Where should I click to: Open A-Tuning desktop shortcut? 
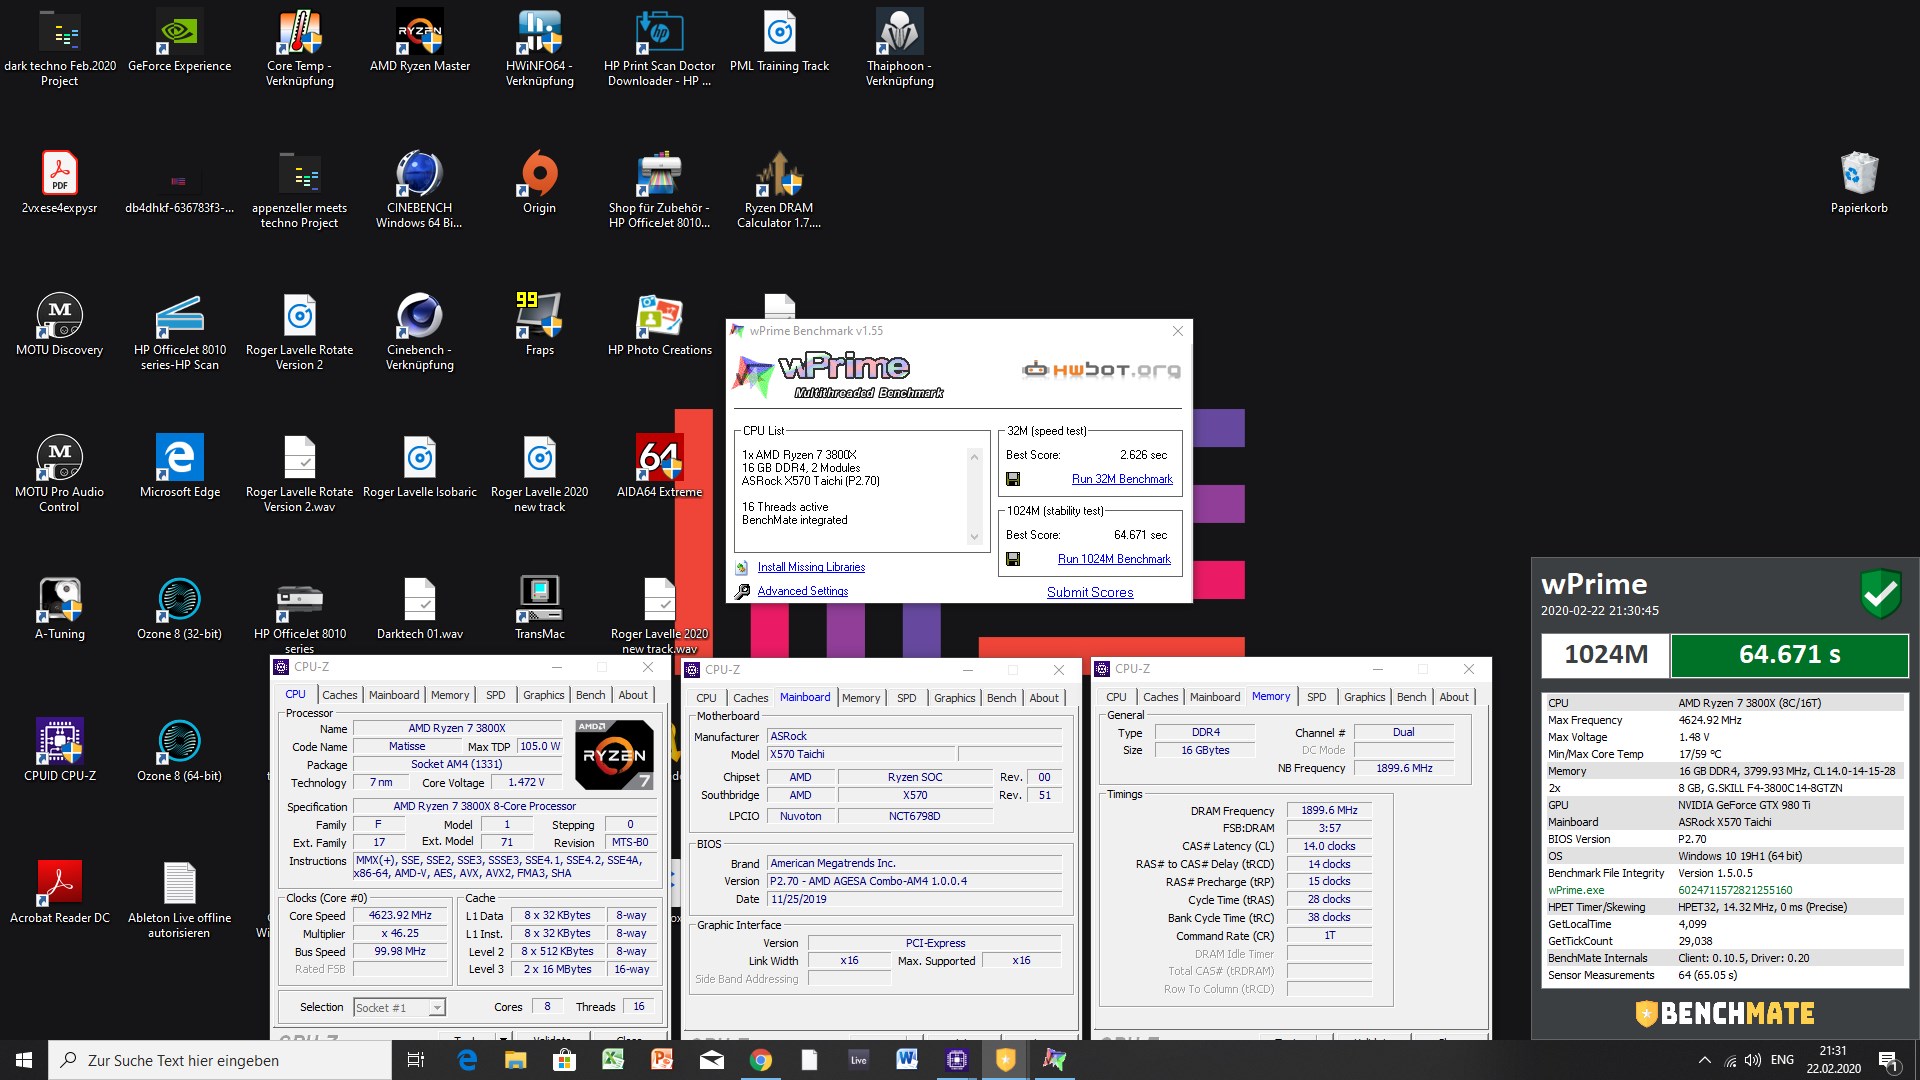tap(60, 610)
